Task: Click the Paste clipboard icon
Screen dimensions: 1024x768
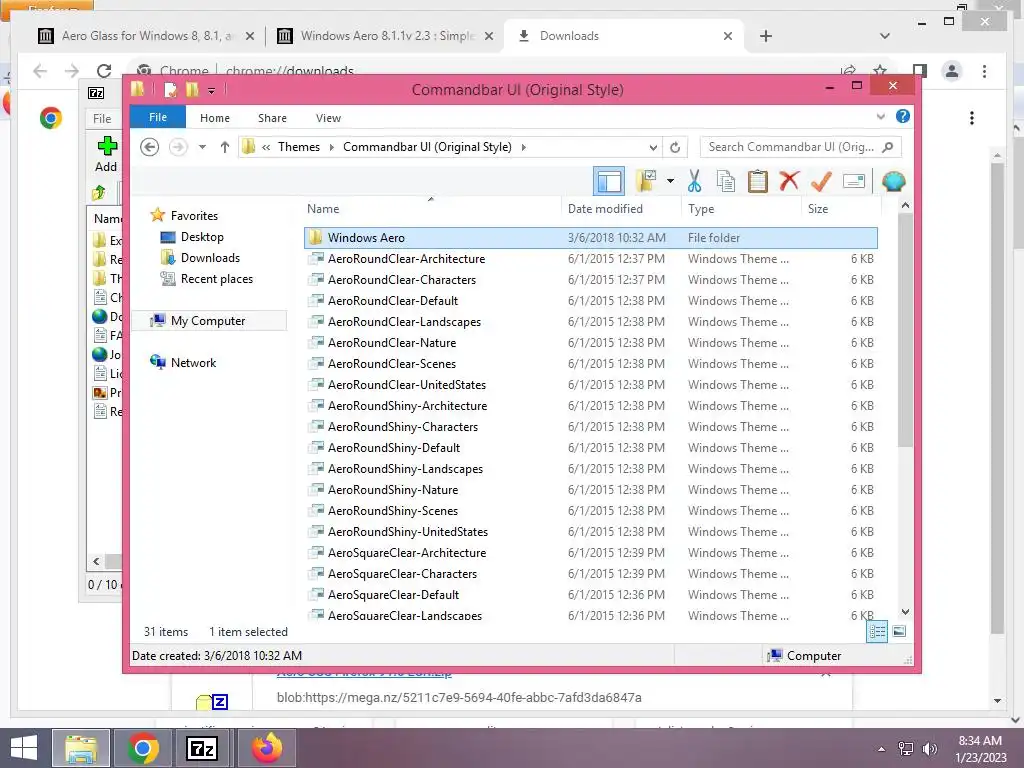Action: pos(758,181)
